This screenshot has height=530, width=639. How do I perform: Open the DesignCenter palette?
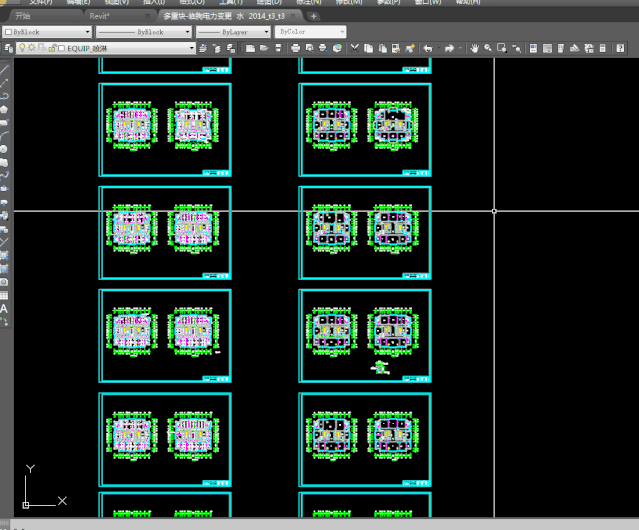[x=547, y=48]
